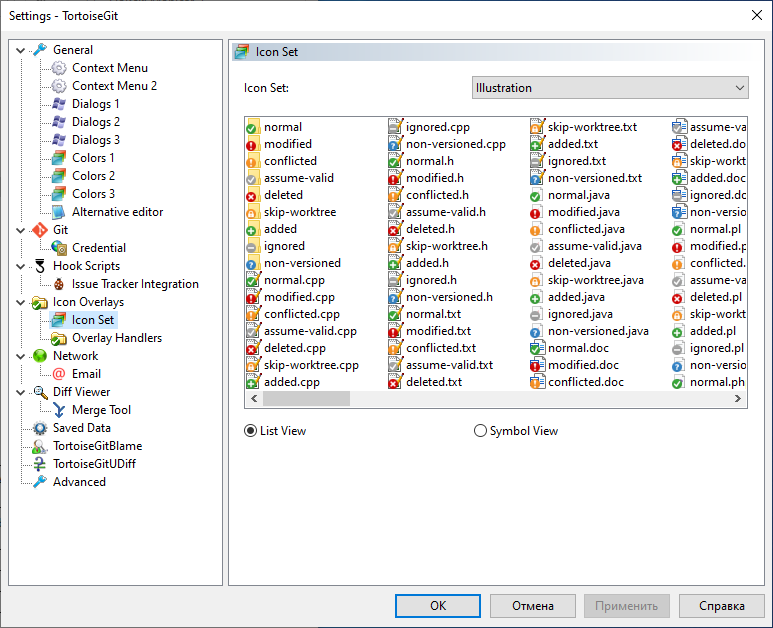Click the 'non-versioned' question mark icon

[253, 263]
